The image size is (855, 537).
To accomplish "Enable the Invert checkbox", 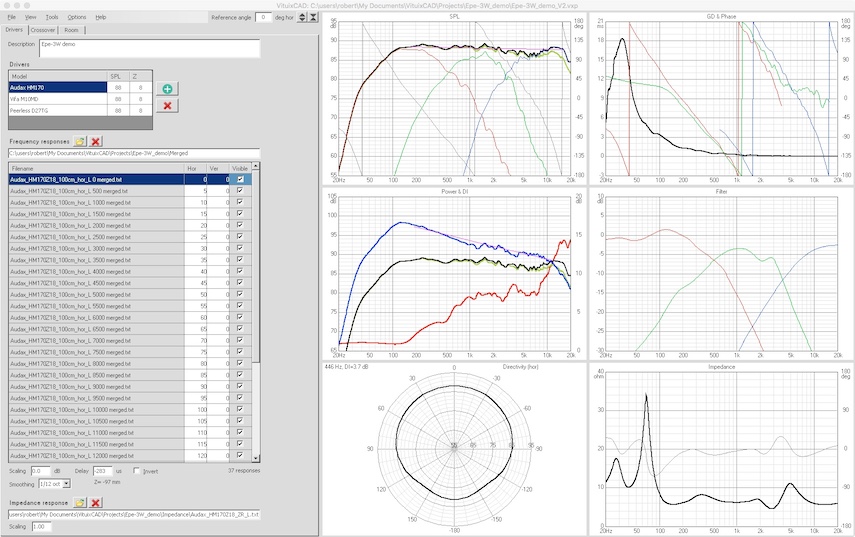I will click(136, 470).
